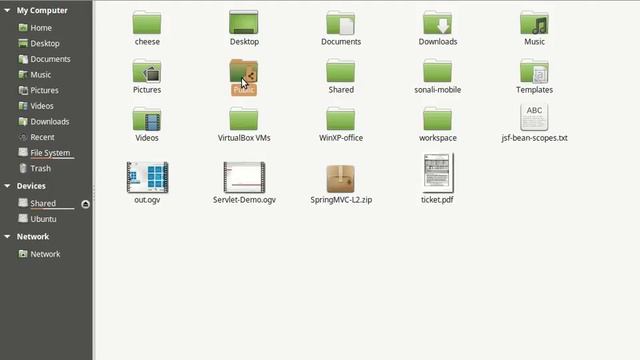Click the SpringMVC-L2.zip file name label
This screenshot has width=640, height=360.
click(341, 200)
